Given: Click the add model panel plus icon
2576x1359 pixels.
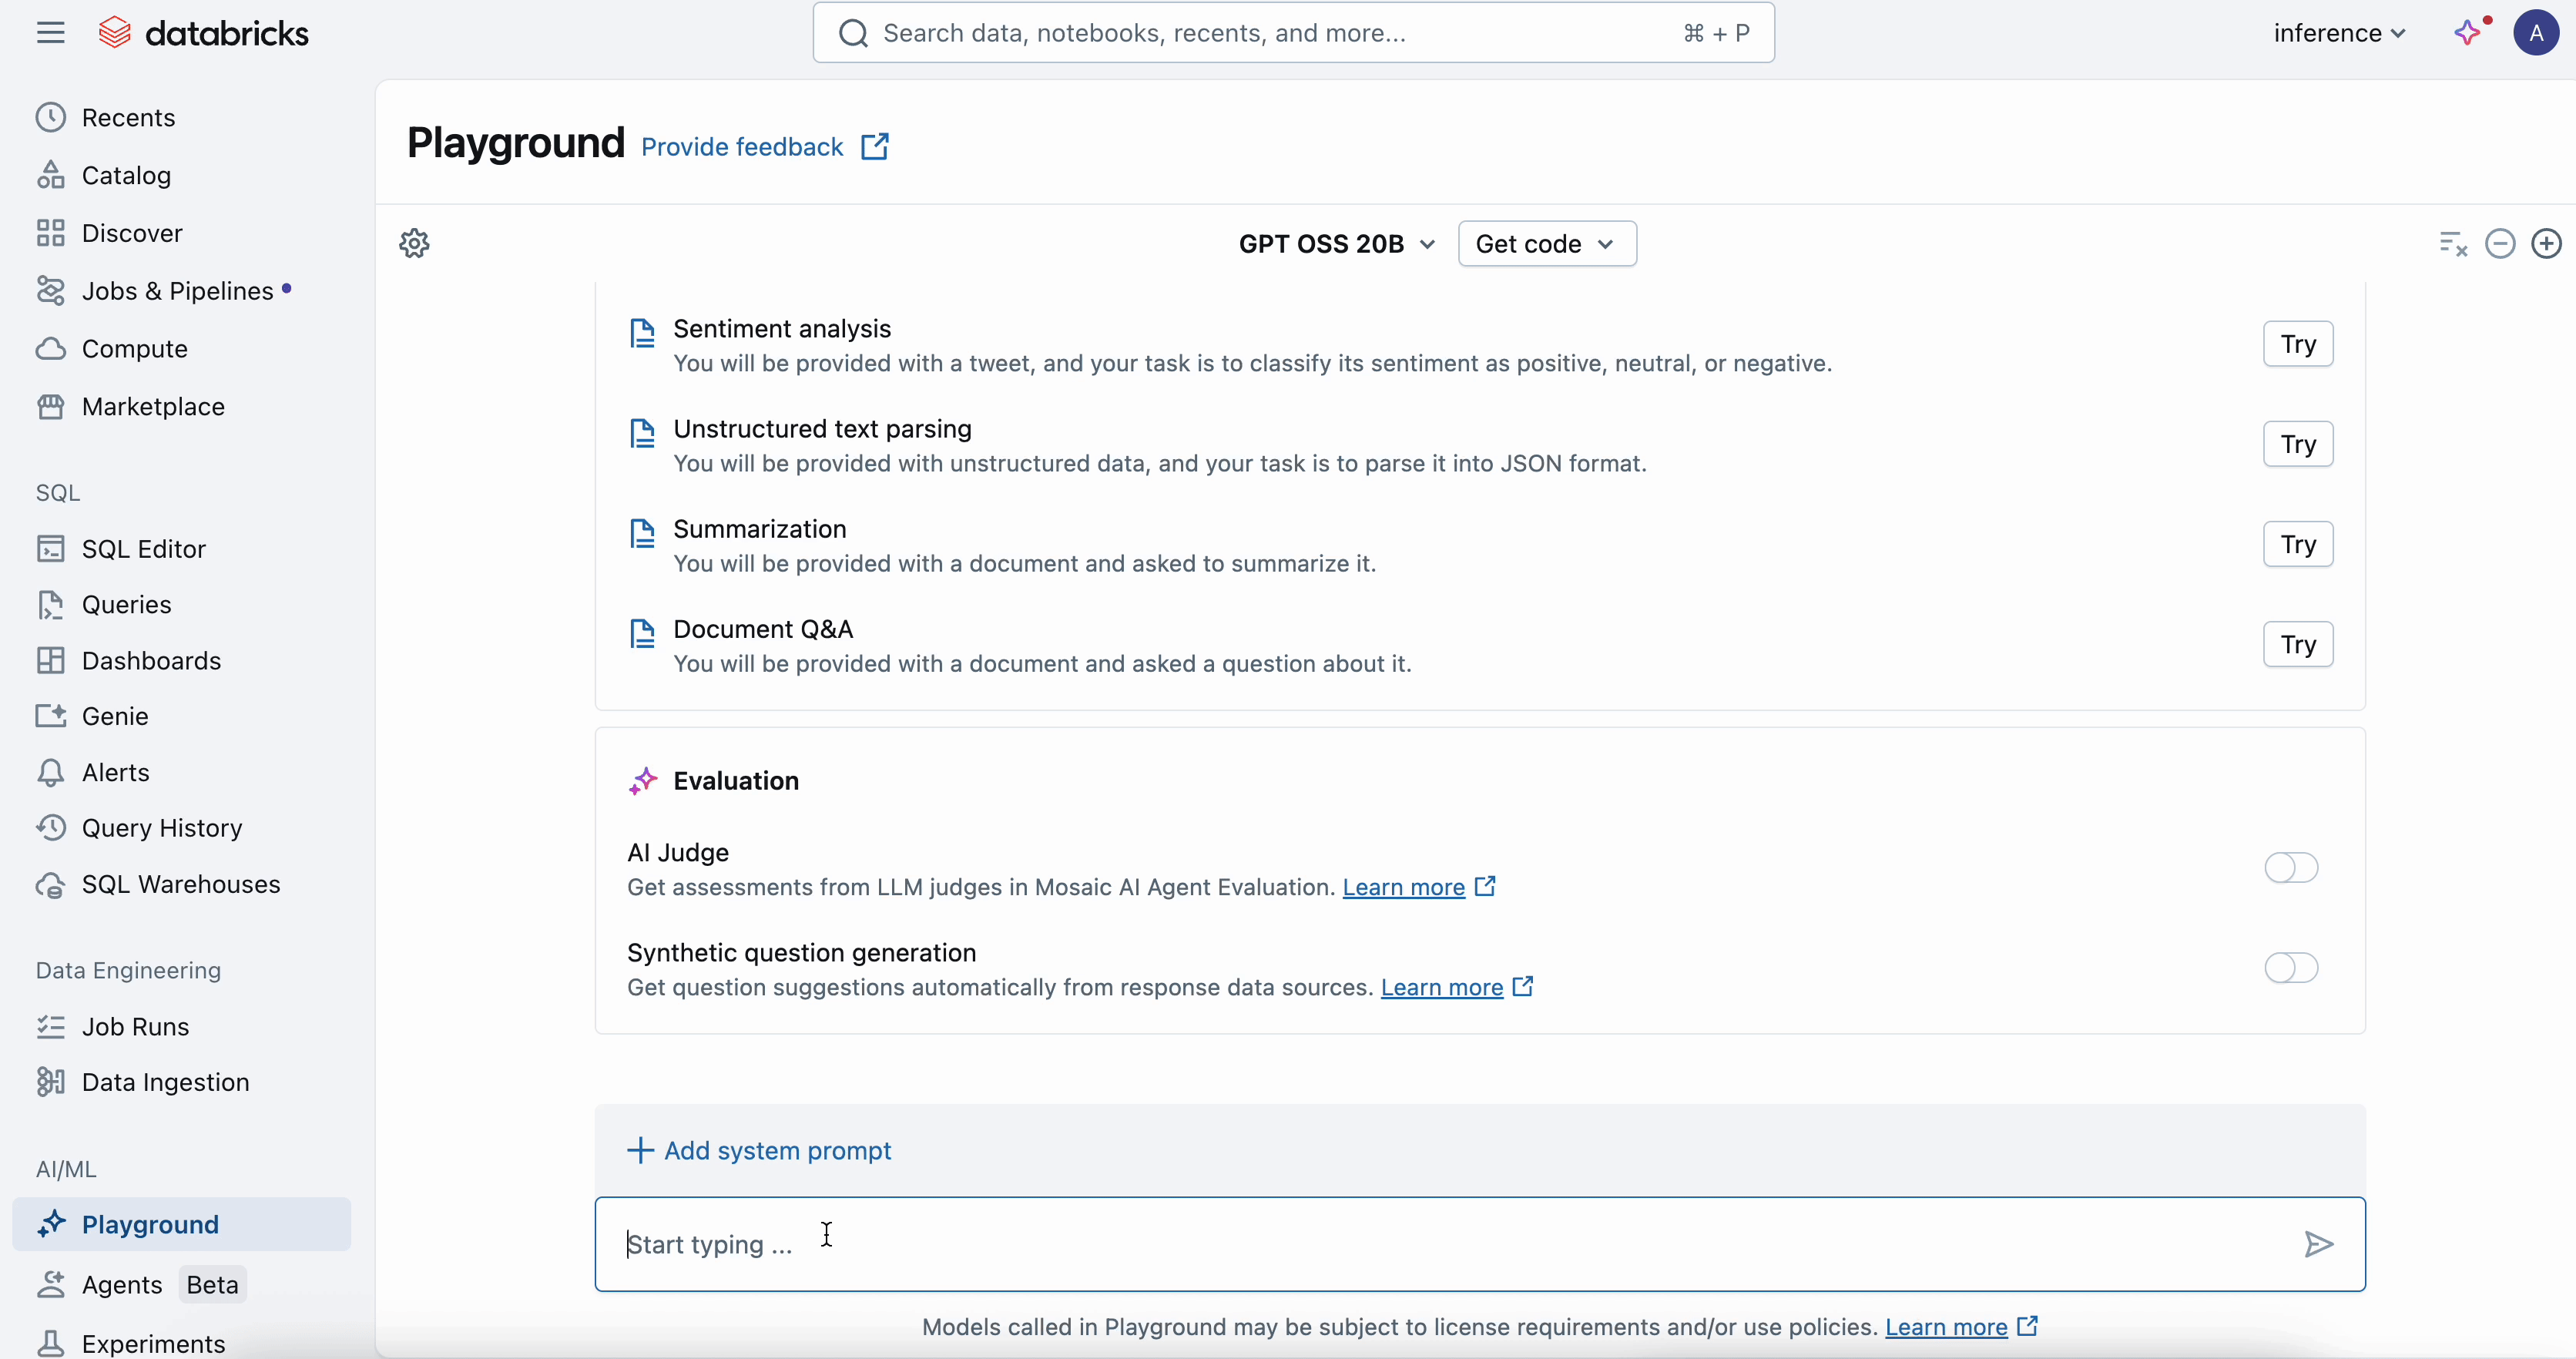Looking at the screenshot, I should click(2546, 243).
